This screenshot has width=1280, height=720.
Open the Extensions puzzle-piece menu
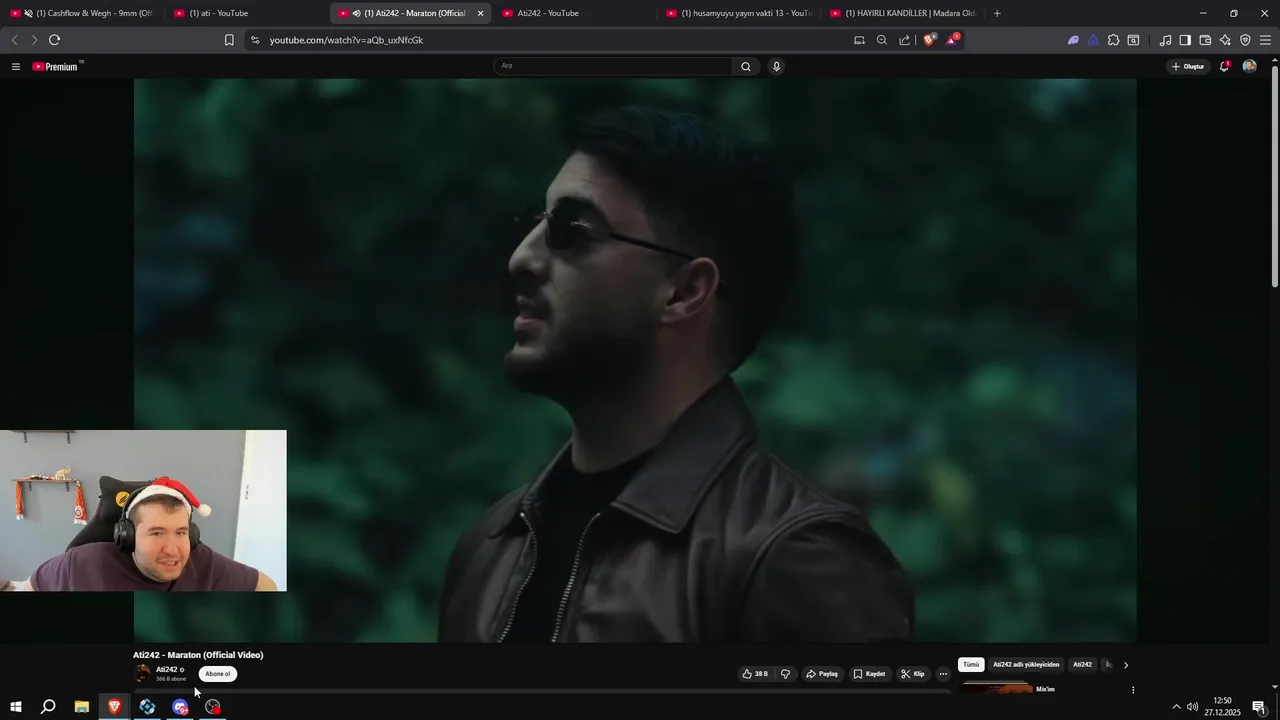coord(1113,40)
